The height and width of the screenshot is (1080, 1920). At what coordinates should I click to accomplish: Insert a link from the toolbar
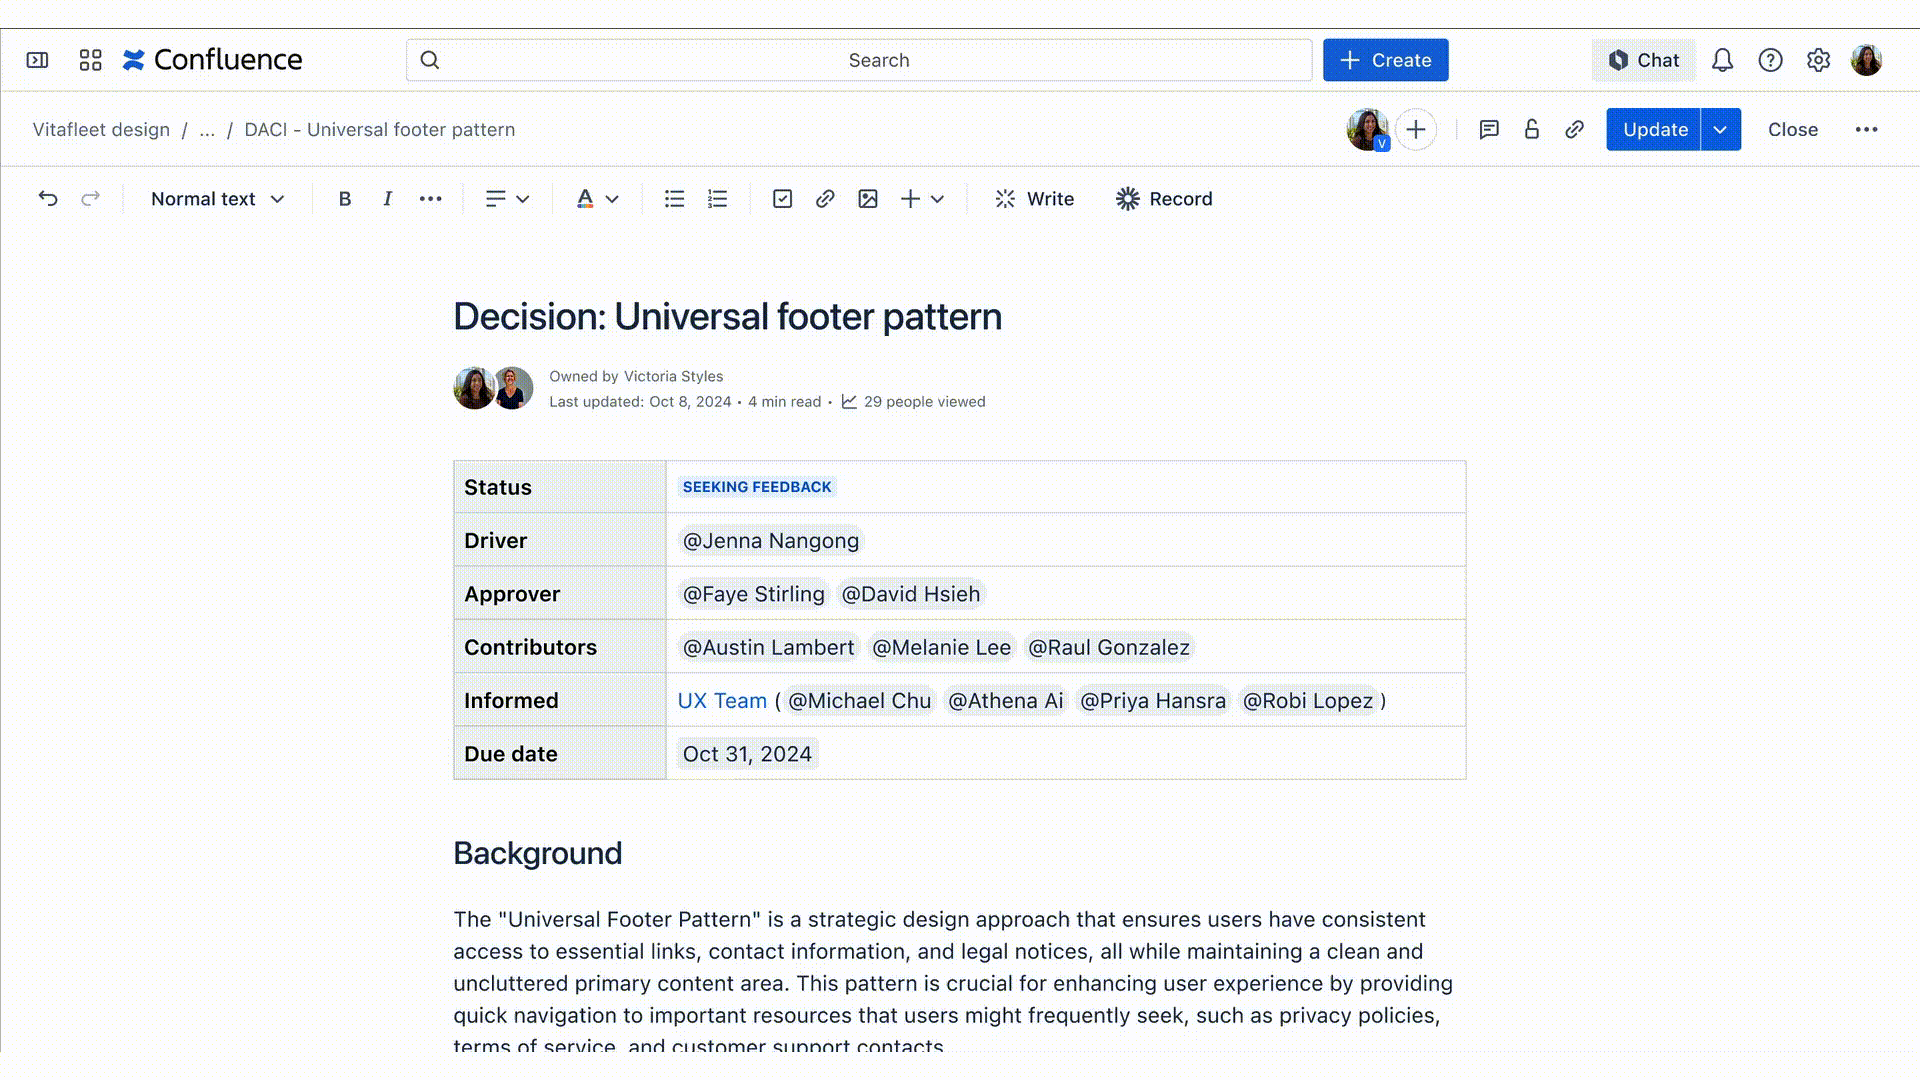[825, 198]
